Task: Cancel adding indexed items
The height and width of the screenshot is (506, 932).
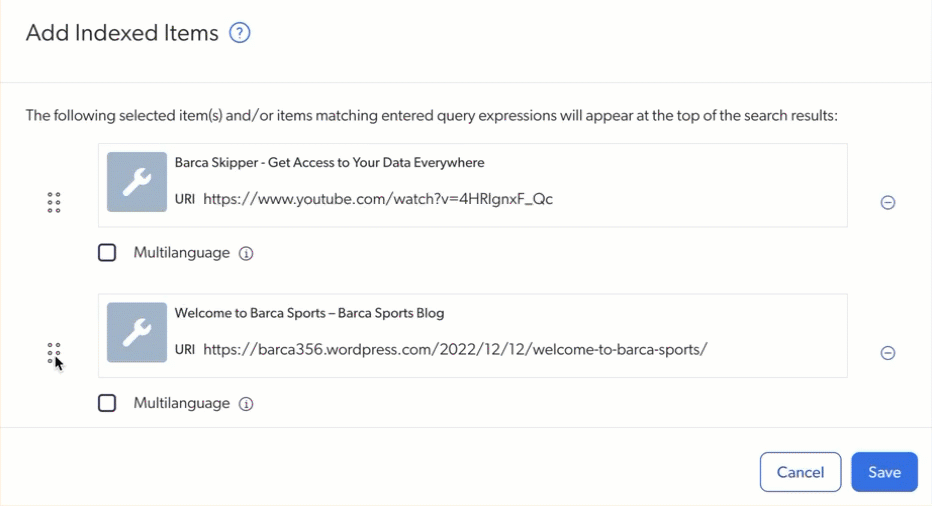Action: [800, 472]
